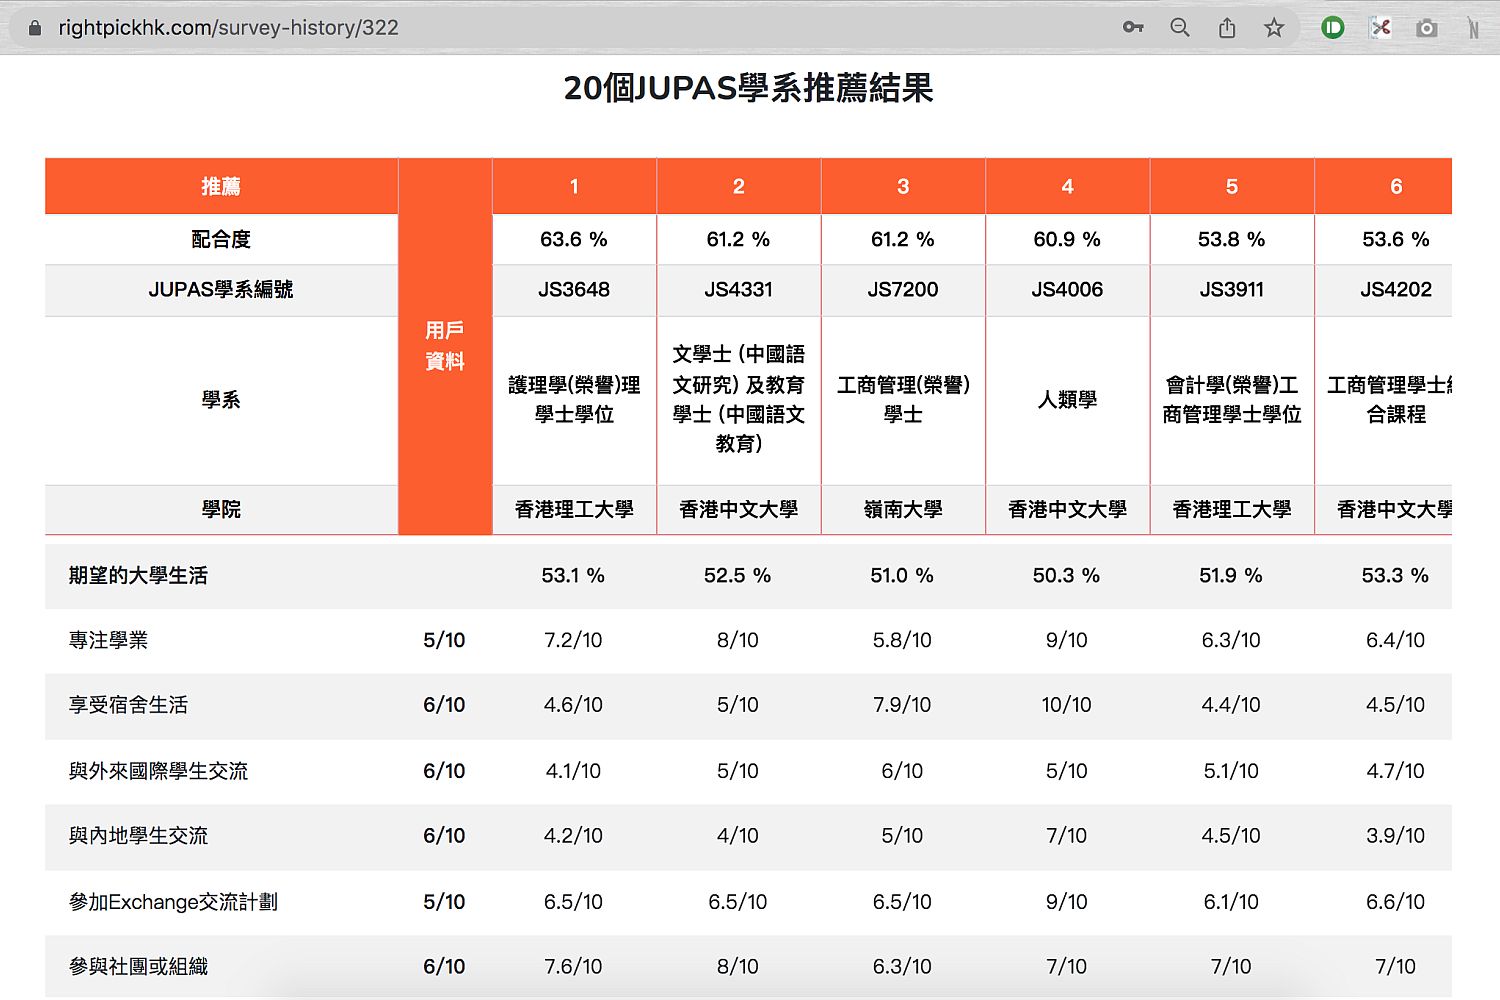Image resolution: width=1500 pixels, height=1000 pixels.
Task: Click 7.6/10 in the 參與社團或組織 row
Action: [573, 968]
